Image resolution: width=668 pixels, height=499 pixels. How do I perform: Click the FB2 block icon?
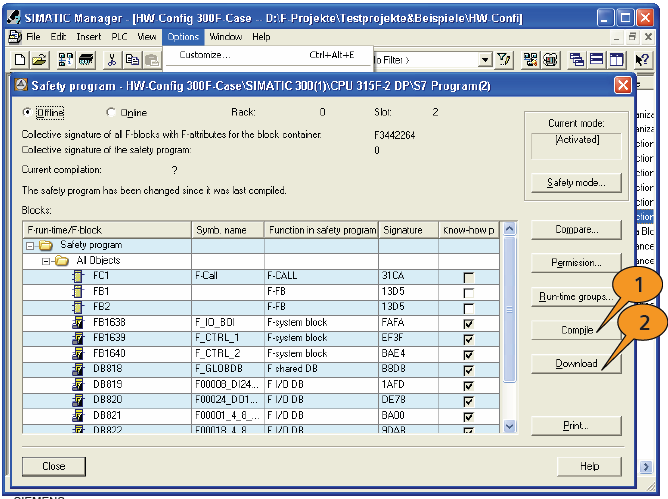coord(78,307)
